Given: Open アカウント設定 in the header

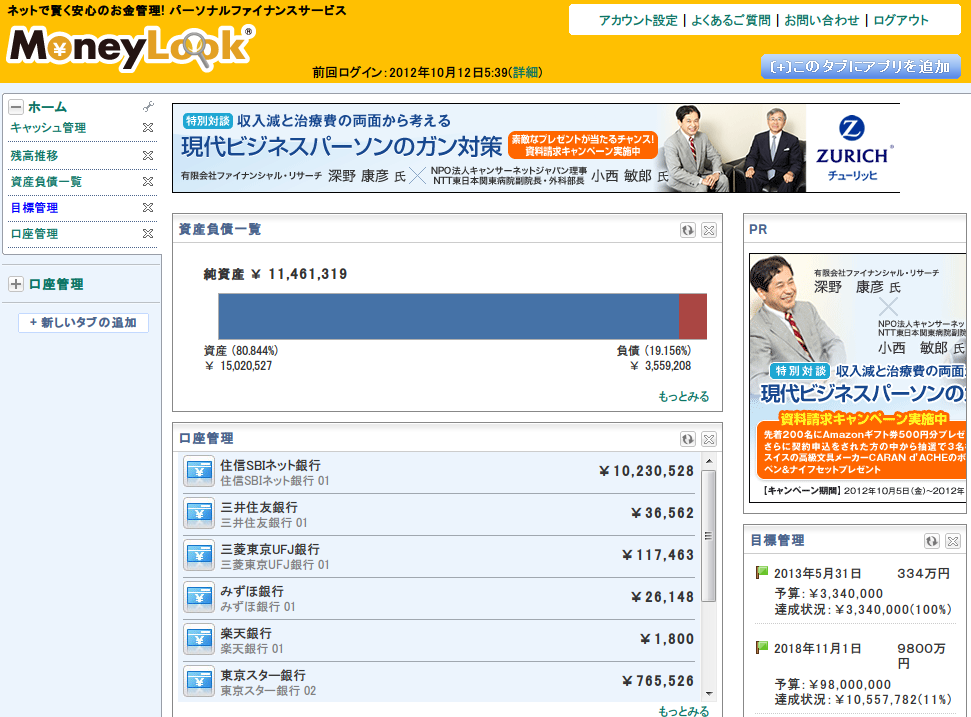Looking at the screenshot, I should click(638, 20).
